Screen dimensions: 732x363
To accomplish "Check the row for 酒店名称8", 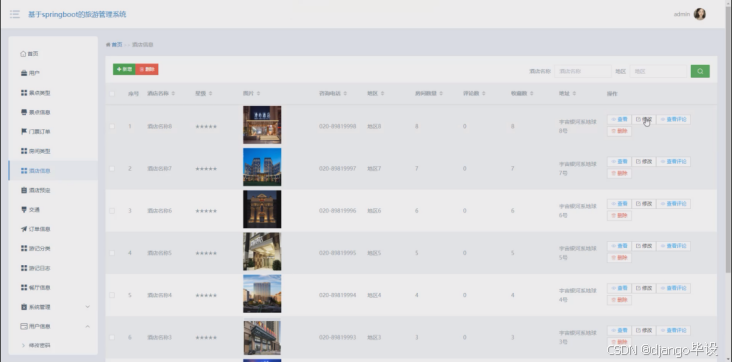I will (x=112, y=126).
